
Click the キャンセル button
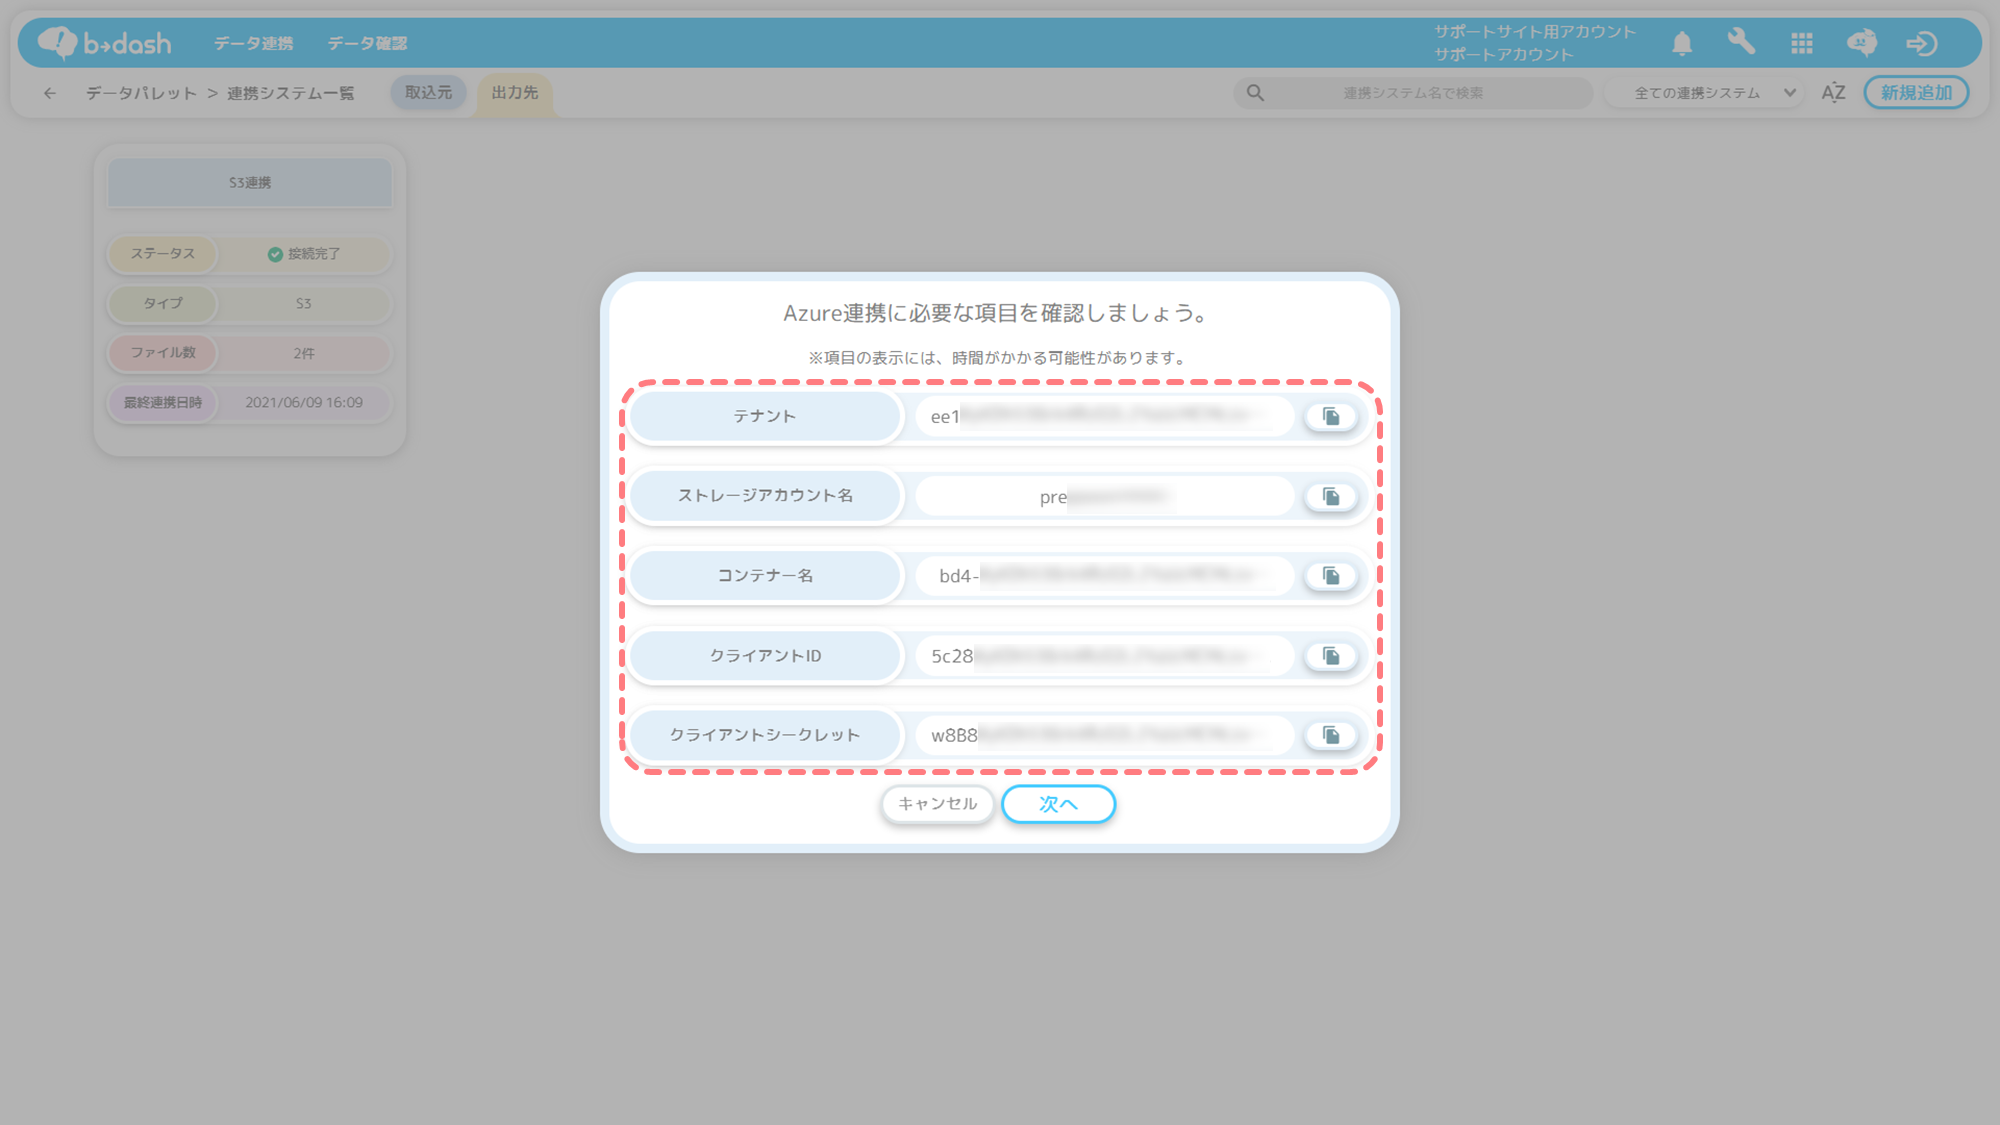pos(938,804)
